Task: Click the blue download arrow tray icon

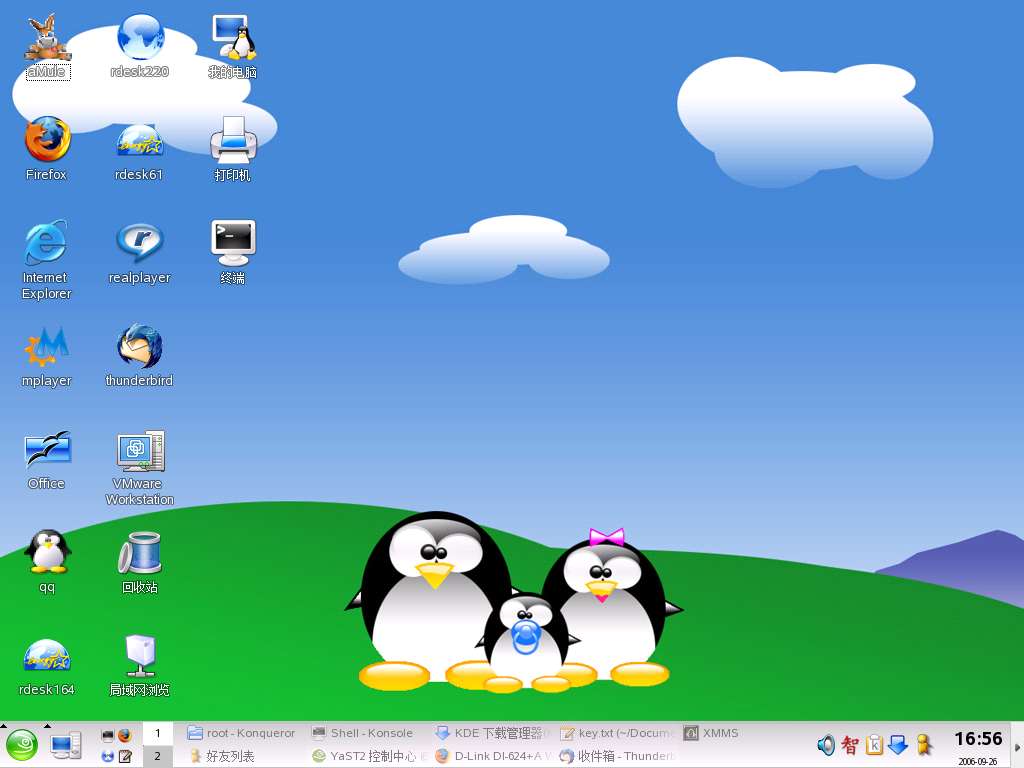Action: click(x=899, y=744)
